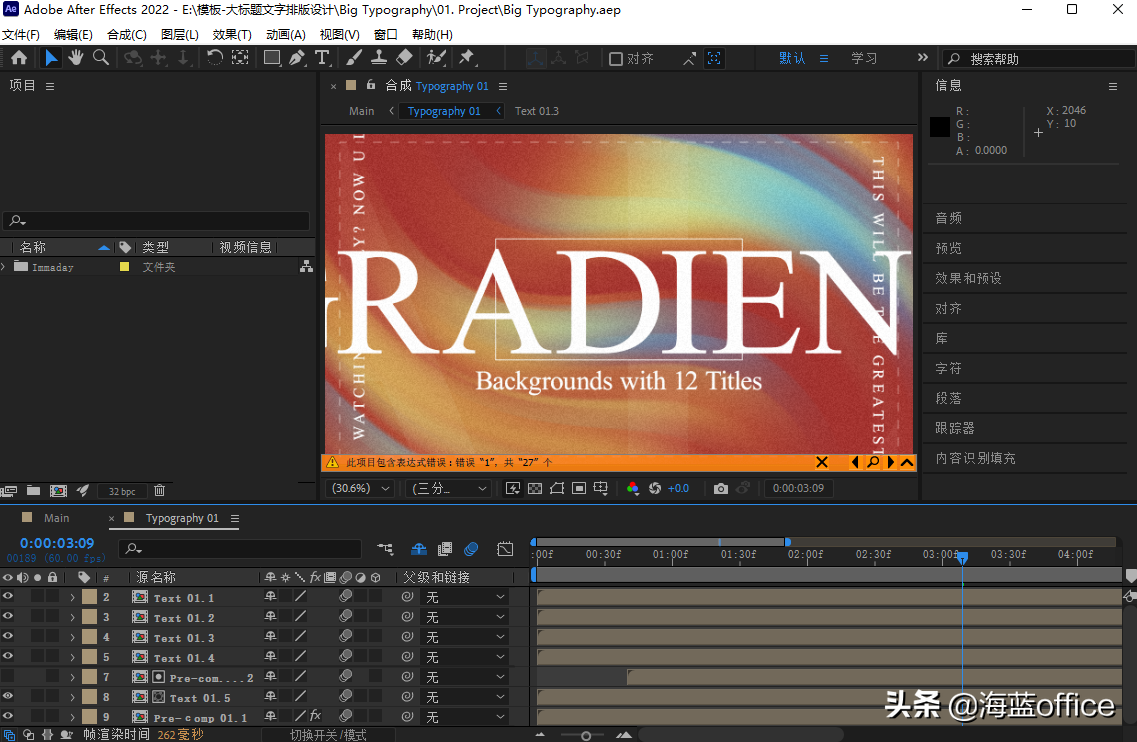The image size is (1137, 742).
Task: Select the Eraser tool
Action: 404,58
